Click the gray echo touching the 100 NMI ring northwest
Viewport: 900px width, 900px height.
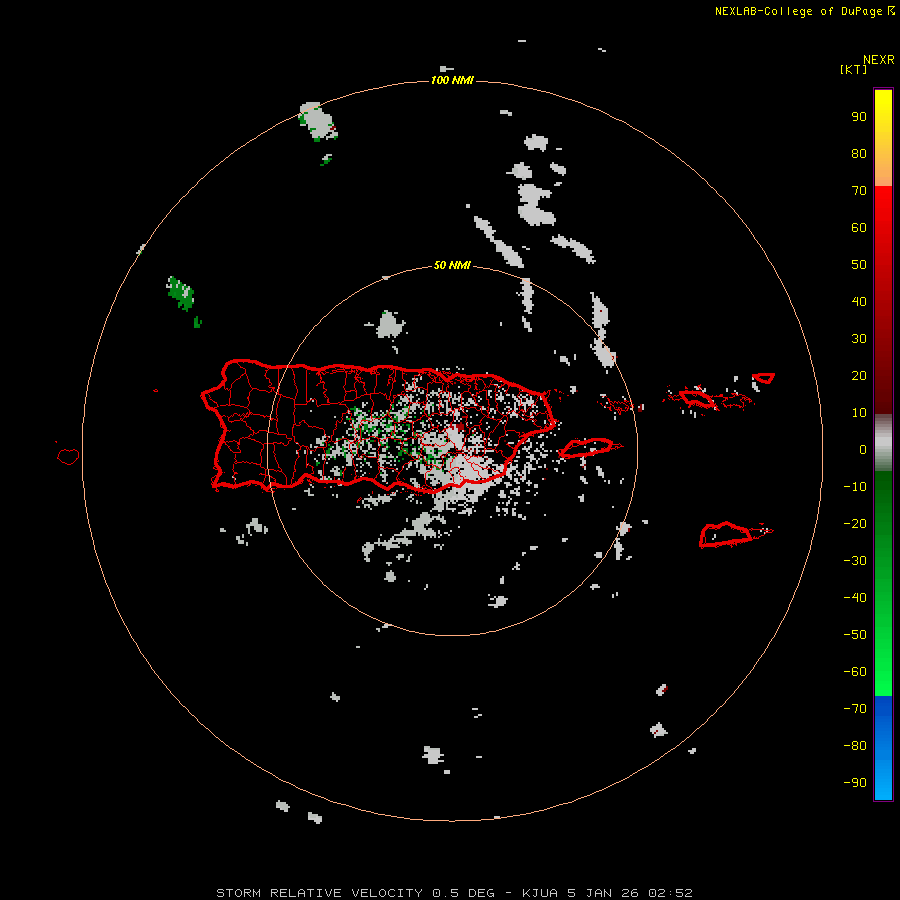tap(317, 122)
